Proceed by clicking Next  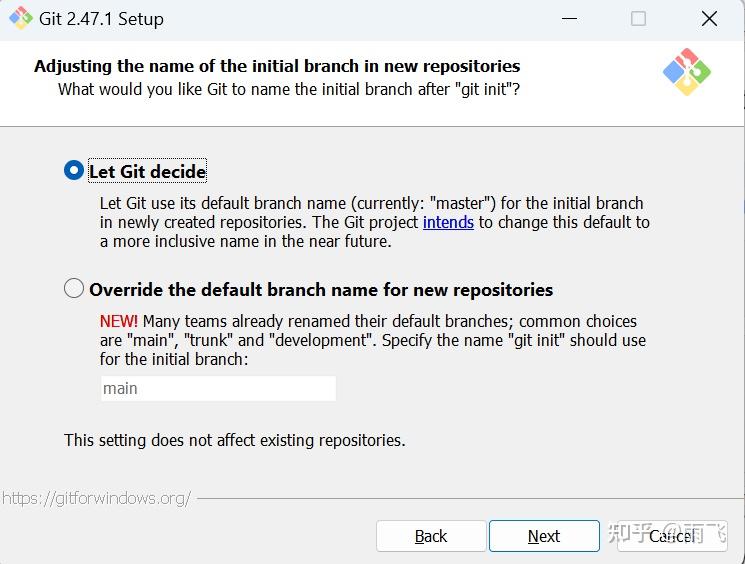[544, 536]
